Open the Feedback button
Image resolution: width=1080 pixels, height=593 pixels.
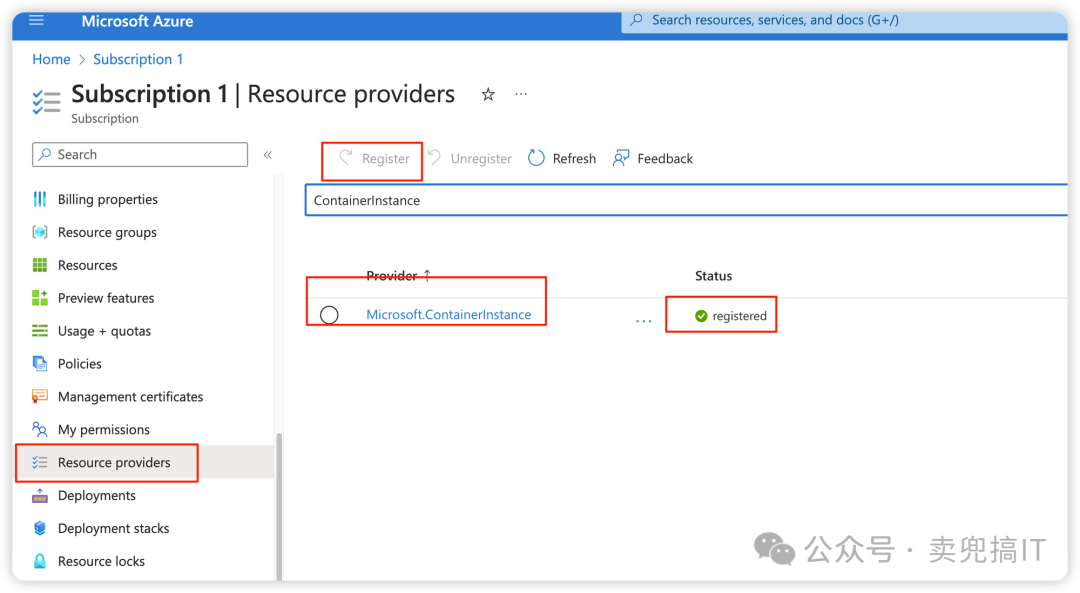point(653,159)
